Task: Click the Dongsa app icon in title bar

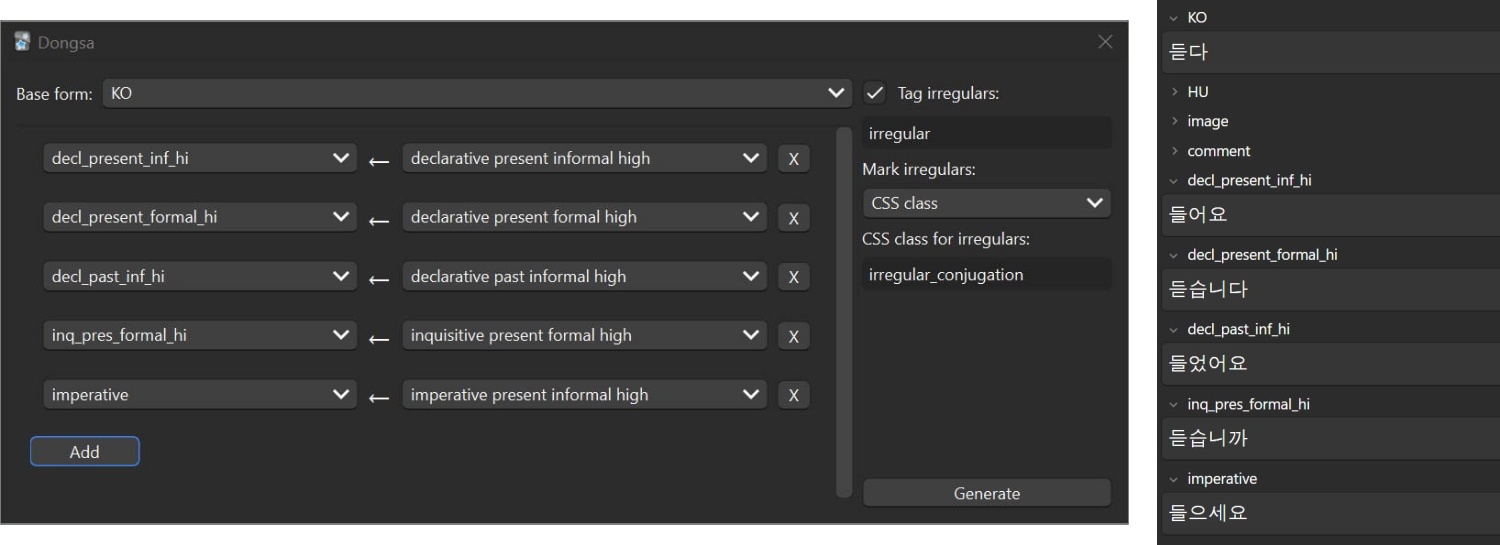Action: pos(22,43)
